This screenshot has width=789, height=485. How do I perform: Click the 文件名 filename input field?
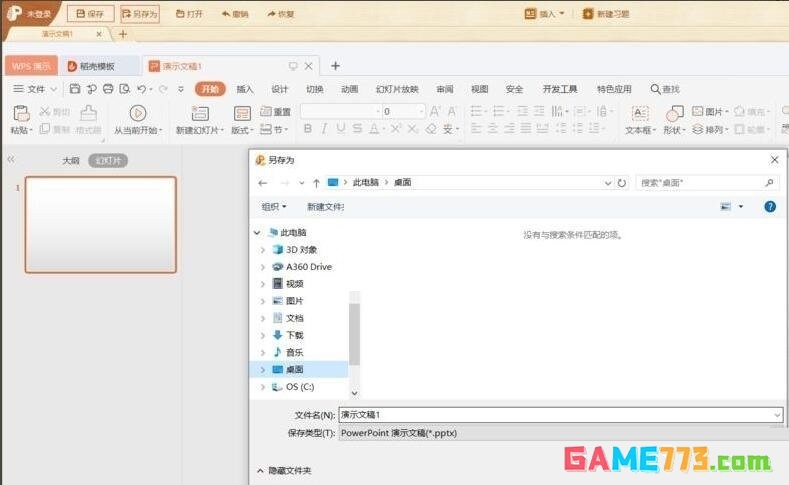click(x=561, y=415)
